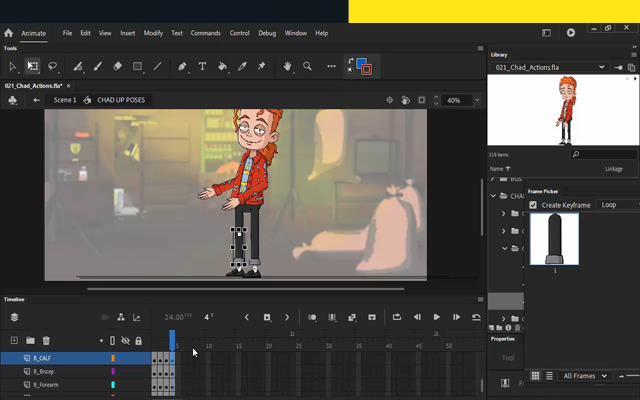Select the Hand tool
The width and height of the screenshot is (640, 400).
click(x=288, y=67)
